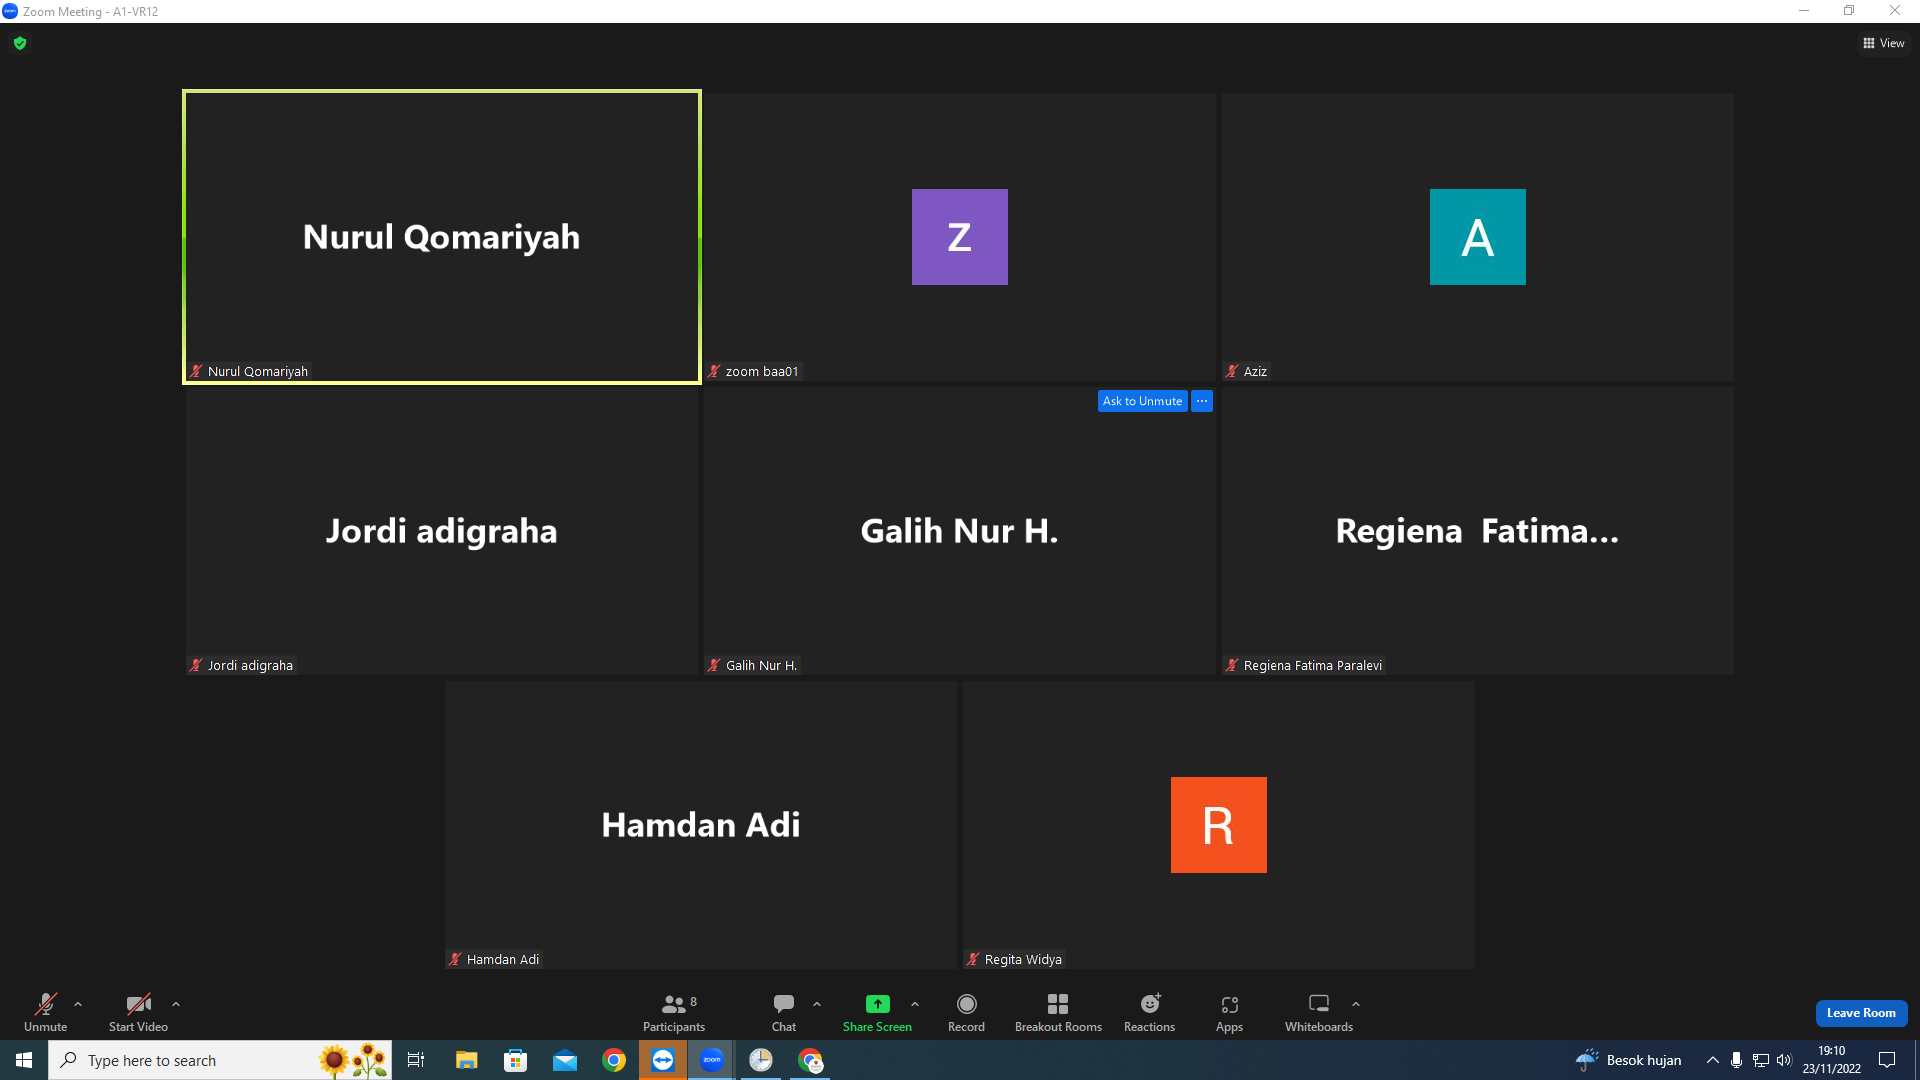
Task: Restore down the Zoom window
Action: [1849, 11]
